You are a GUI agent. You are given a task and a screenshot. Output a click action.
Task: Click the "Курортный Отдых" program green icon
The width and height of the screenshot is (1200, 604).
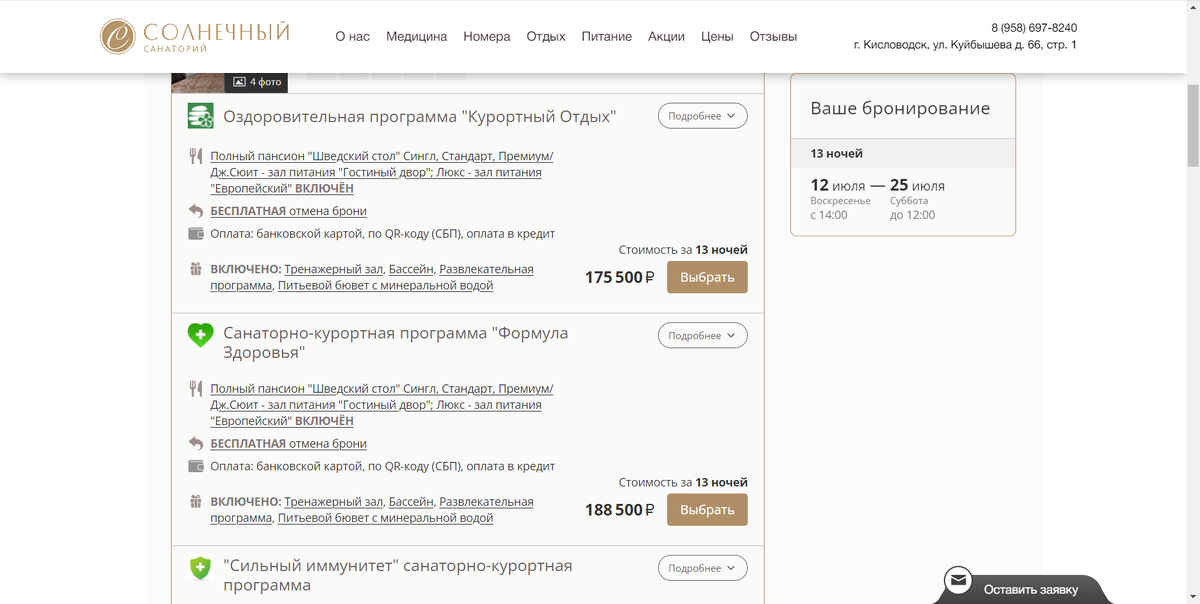[201, 116]
